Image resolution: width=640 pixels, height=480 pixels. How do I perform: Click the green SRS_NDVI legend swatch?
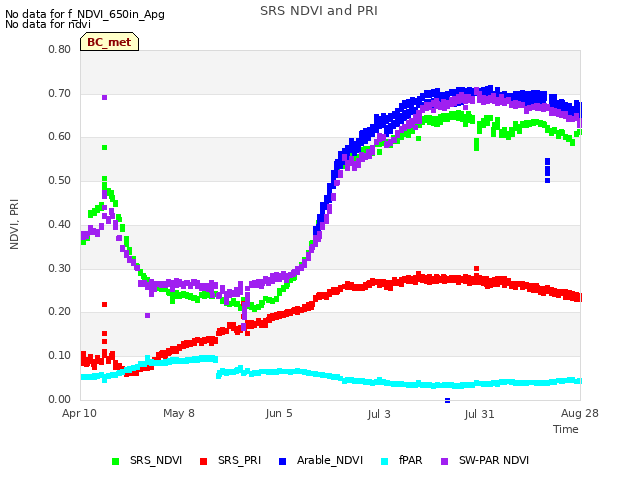pos(116,462)
